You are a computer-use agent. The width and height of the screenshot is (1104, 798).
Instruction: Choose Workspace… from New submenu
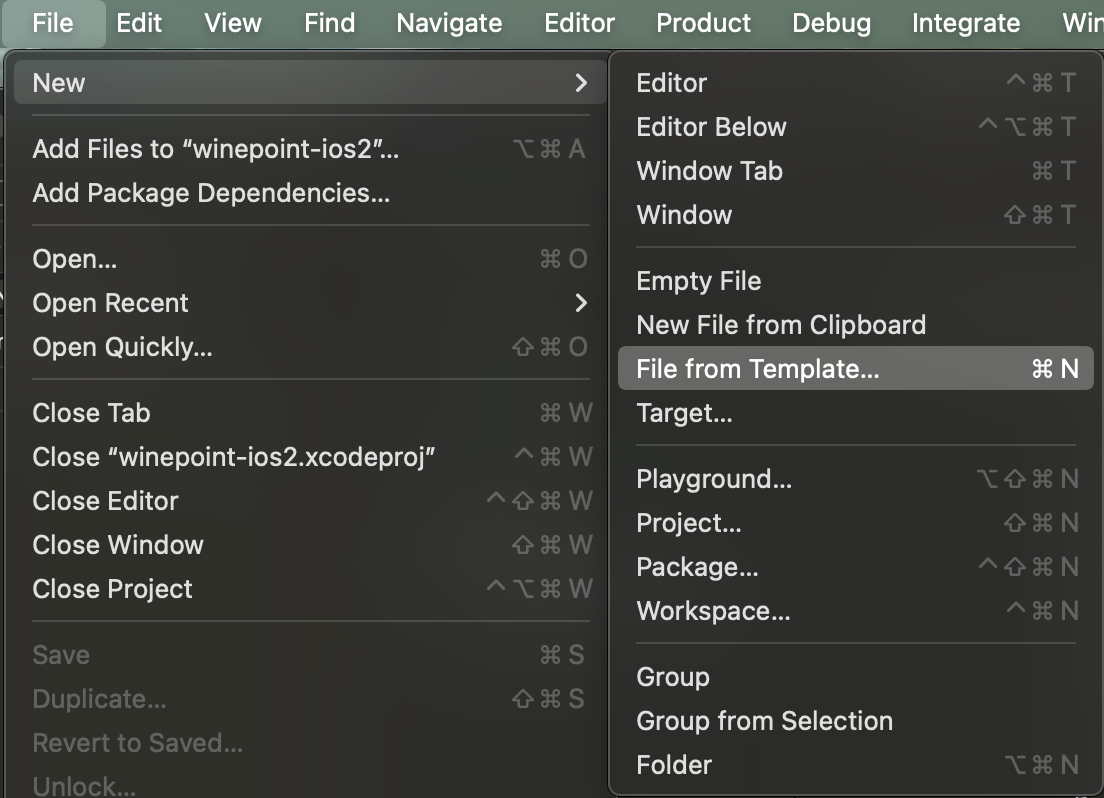pos(713,611)
